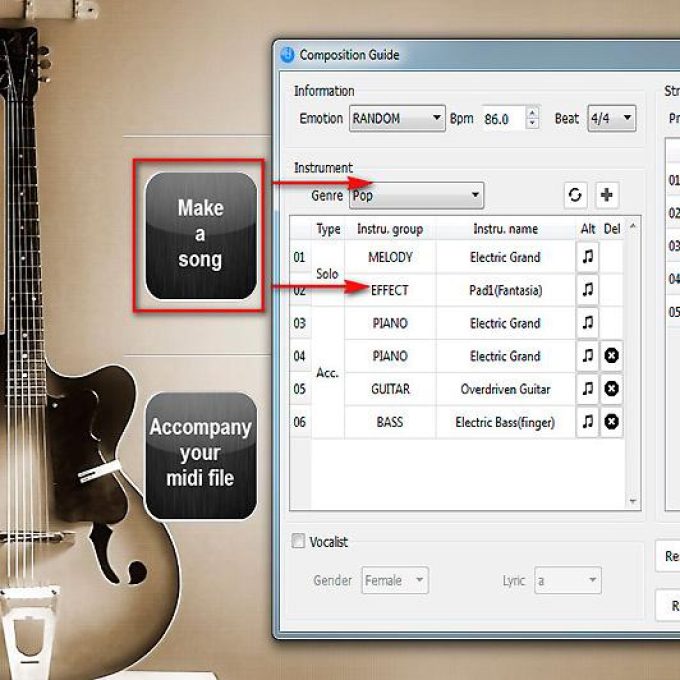This screenshot has width=680, height=680.
Task: Click the Alt note icon for GUITAR row
Action: point(588,389)
